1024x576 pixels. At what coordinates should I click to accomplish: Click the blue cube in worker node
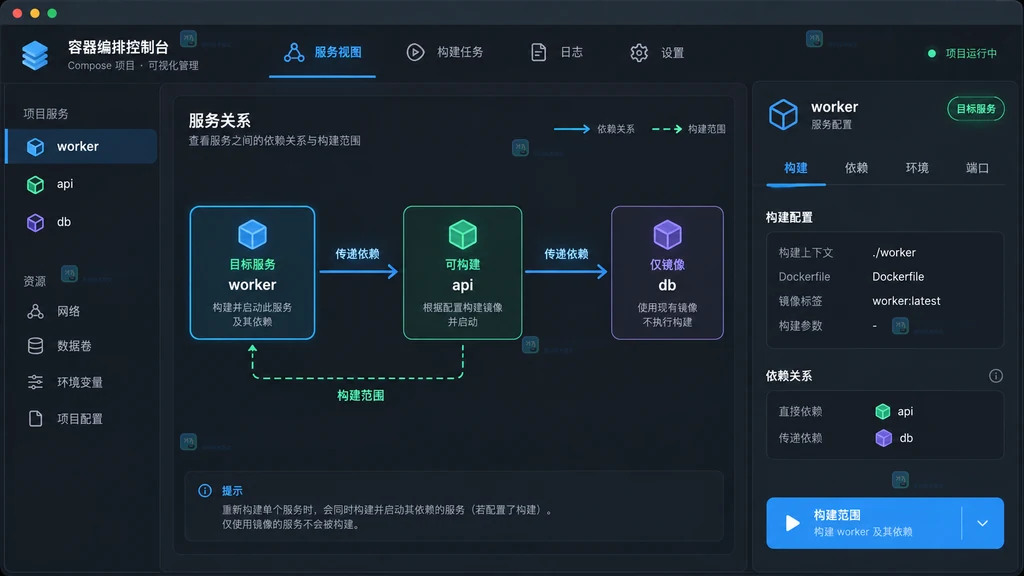pos(252,235)
